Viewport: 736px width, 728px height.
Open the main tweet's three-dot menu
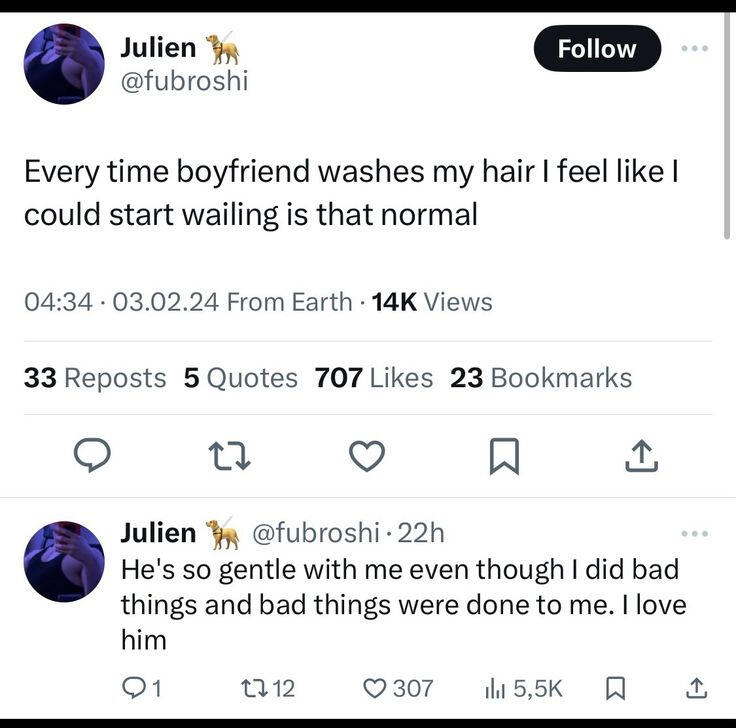(x=695, y=48)
